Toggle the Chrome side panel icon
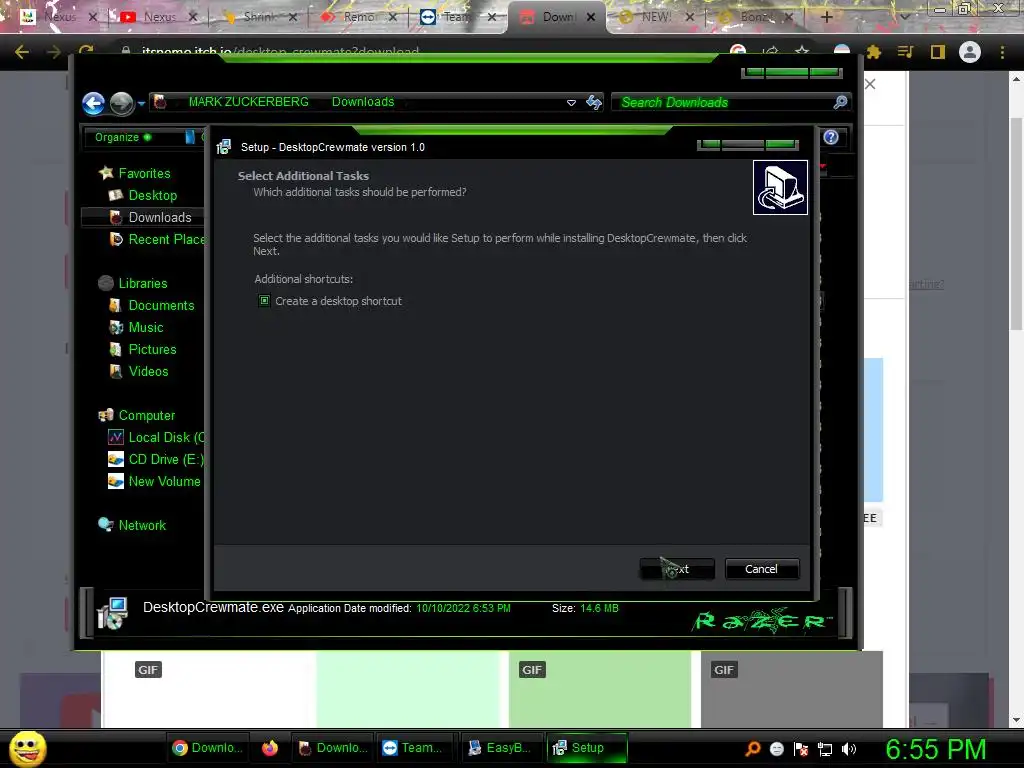1024x768 pixels. coord(938,52)
